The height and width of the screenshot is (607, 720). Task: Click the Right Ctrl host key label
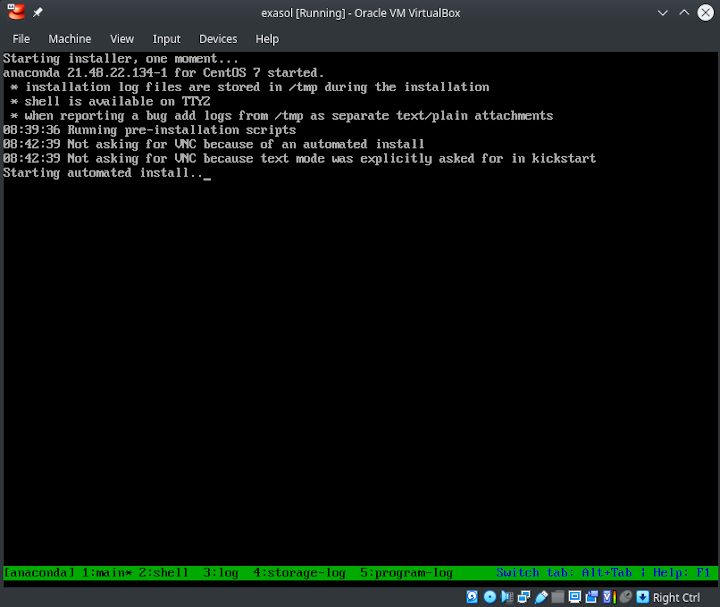coord(676,598)
